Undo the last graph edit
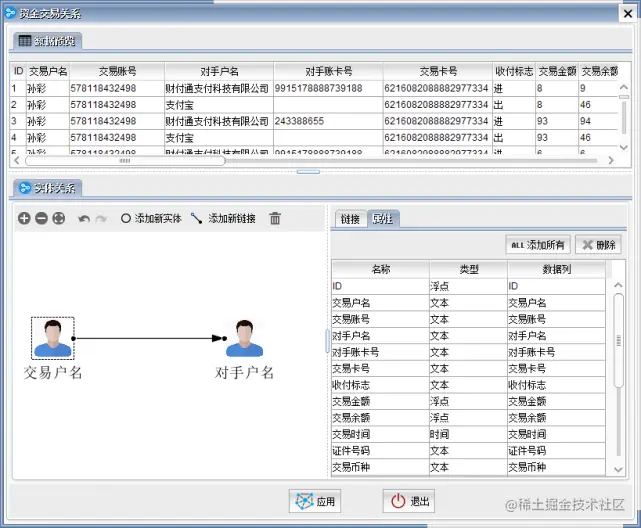This screenshot has width=641, height=528. [x=84, y=219]
